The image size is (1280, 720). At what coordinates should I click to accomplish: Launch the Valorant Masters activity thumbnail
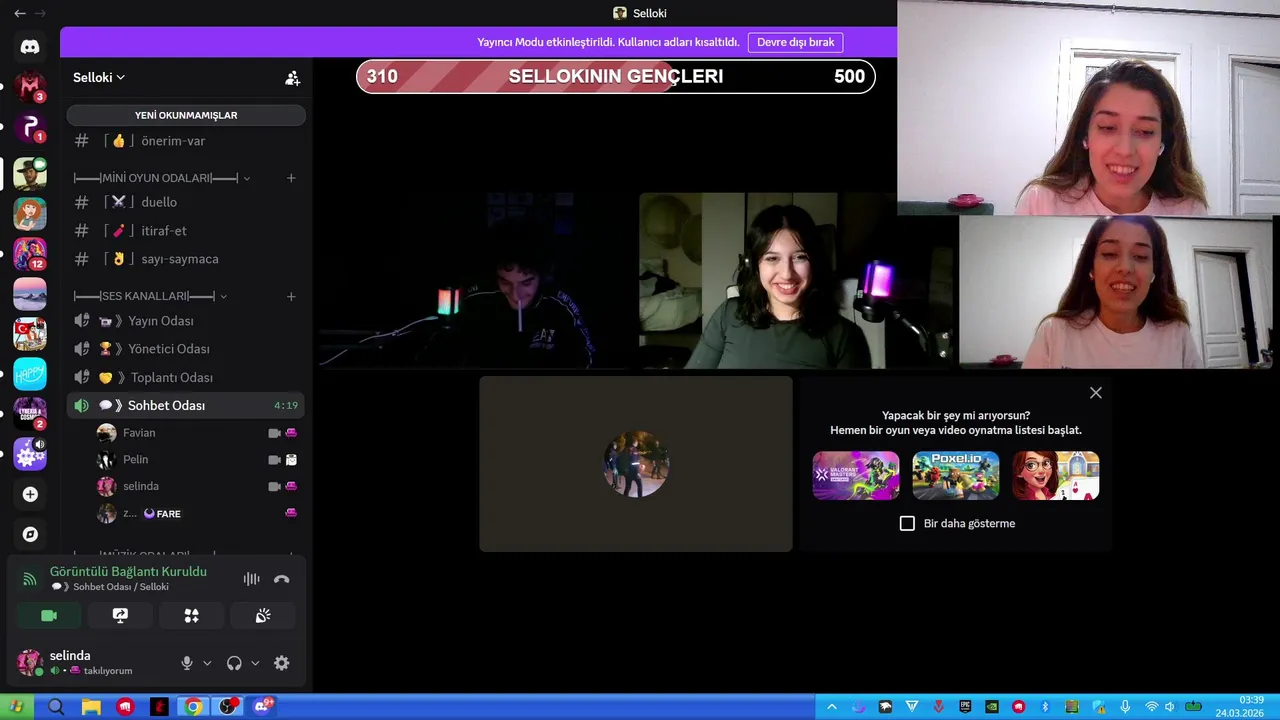point(856,475)
